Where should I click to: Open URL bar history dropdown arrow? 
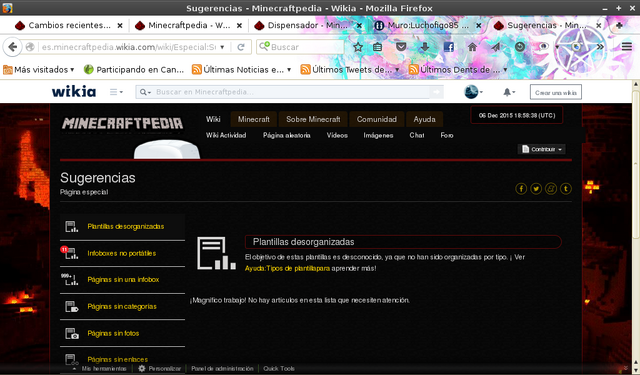[222, 47]
